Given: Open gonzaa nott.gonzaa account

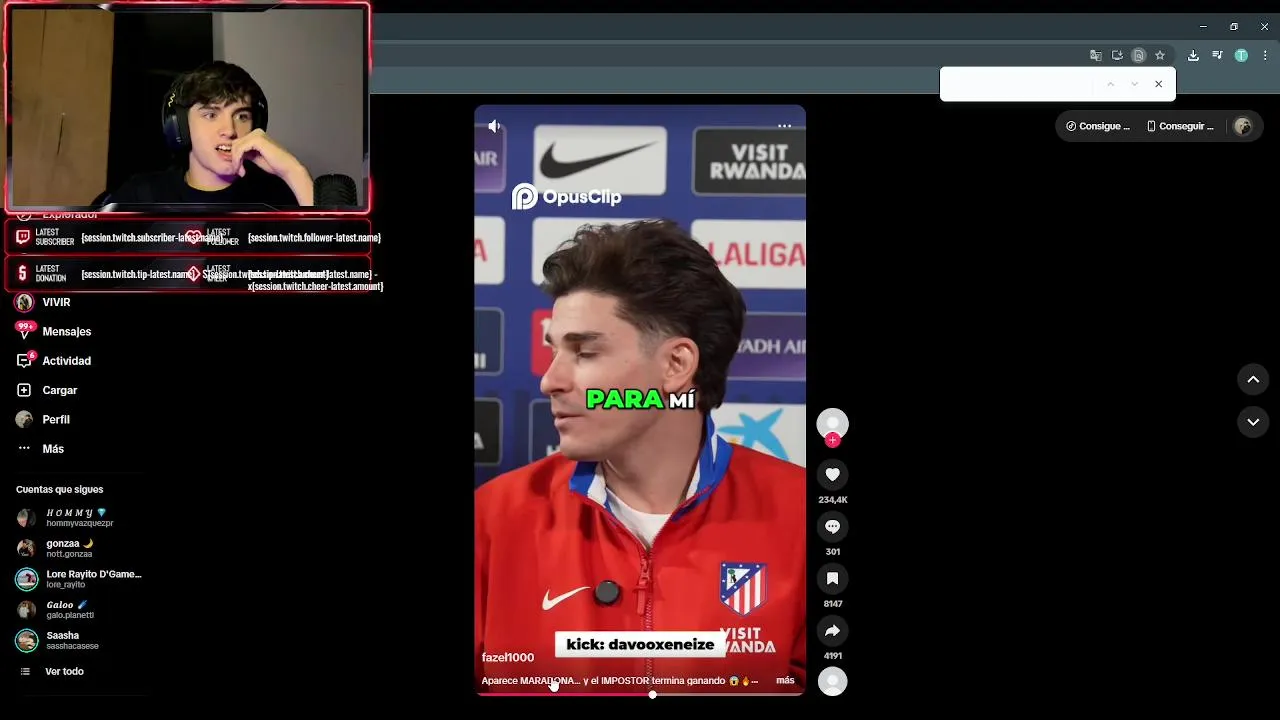Looking at the screenshot, I should (70, 548).
